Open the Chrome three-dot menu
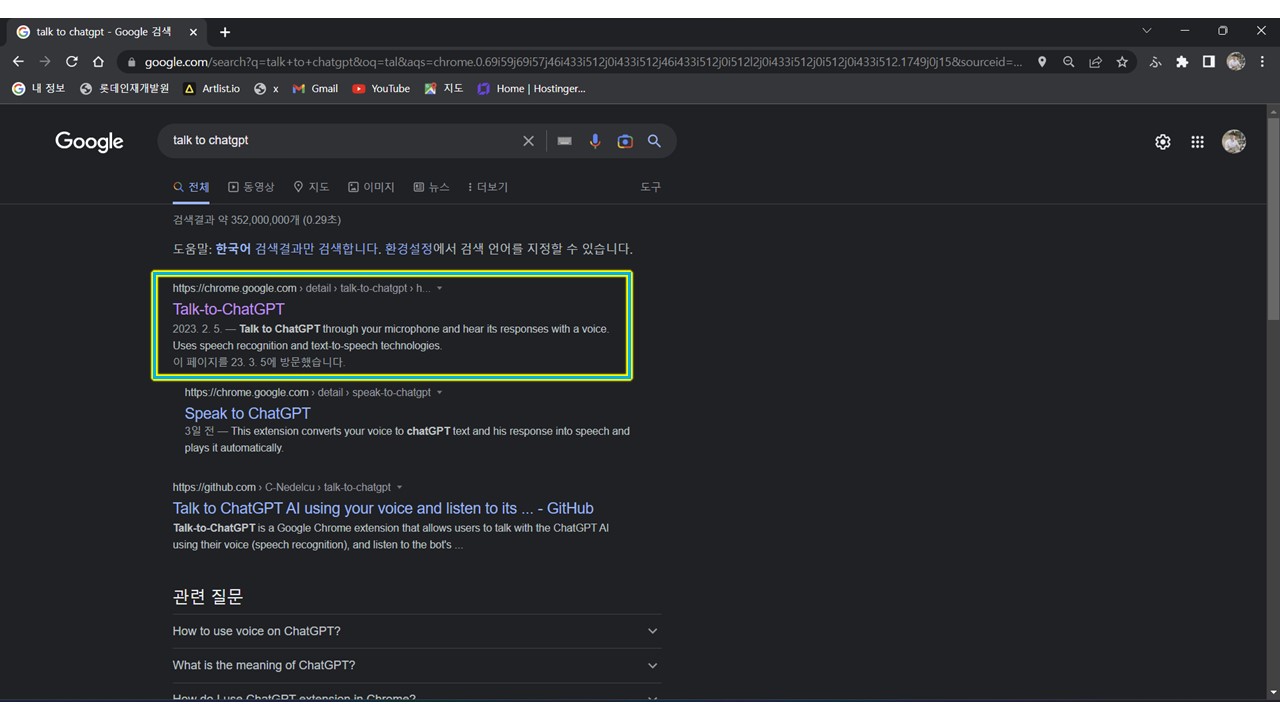Image resolution: width=1280 pixels, height=720 pixels. click(x=1263, y=62)
